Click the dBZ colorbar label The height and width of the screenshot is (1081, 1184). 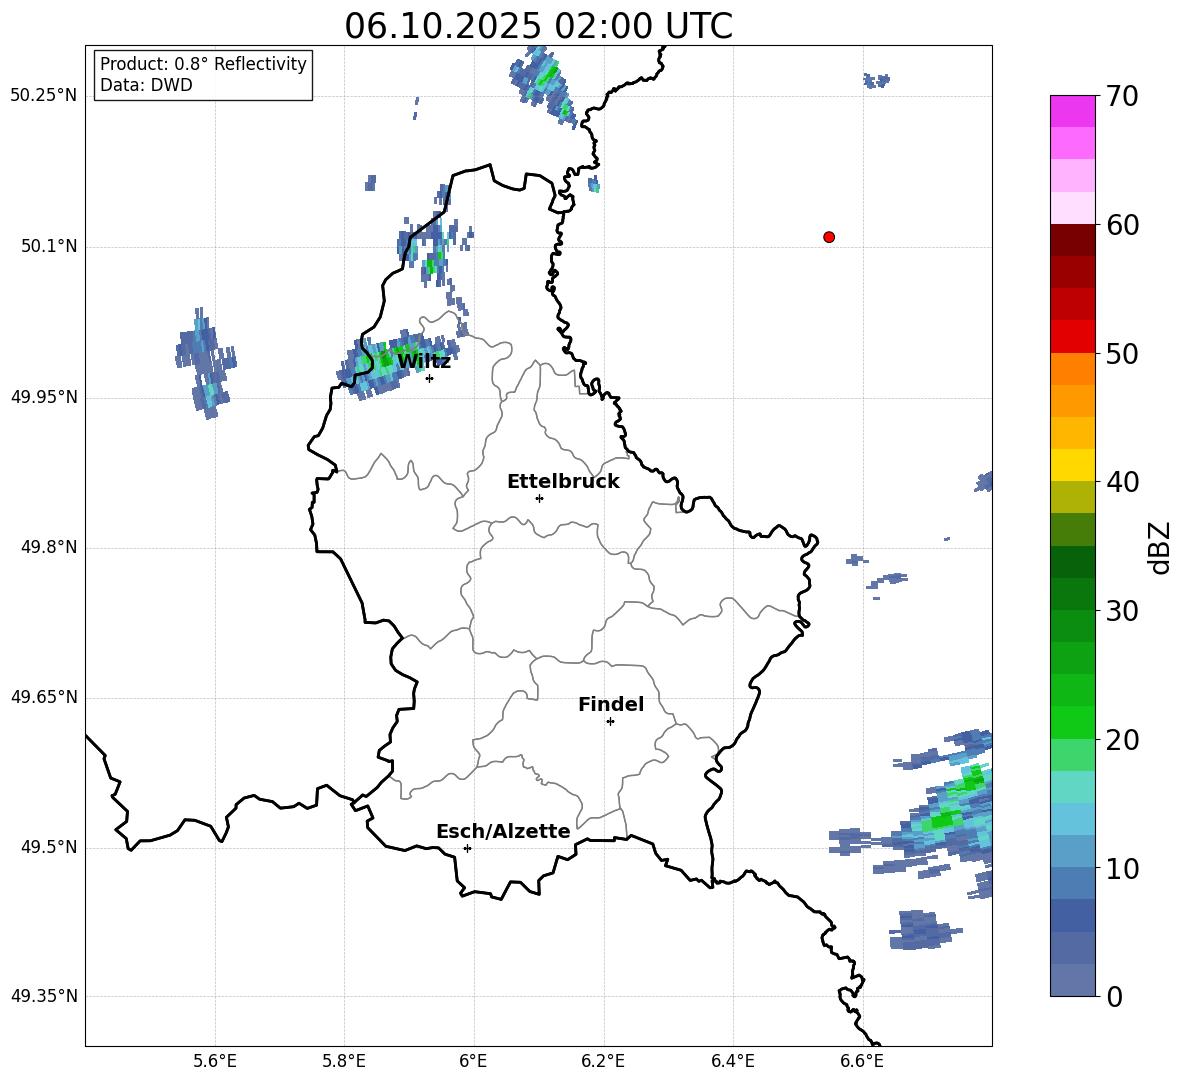(1159, 547)
